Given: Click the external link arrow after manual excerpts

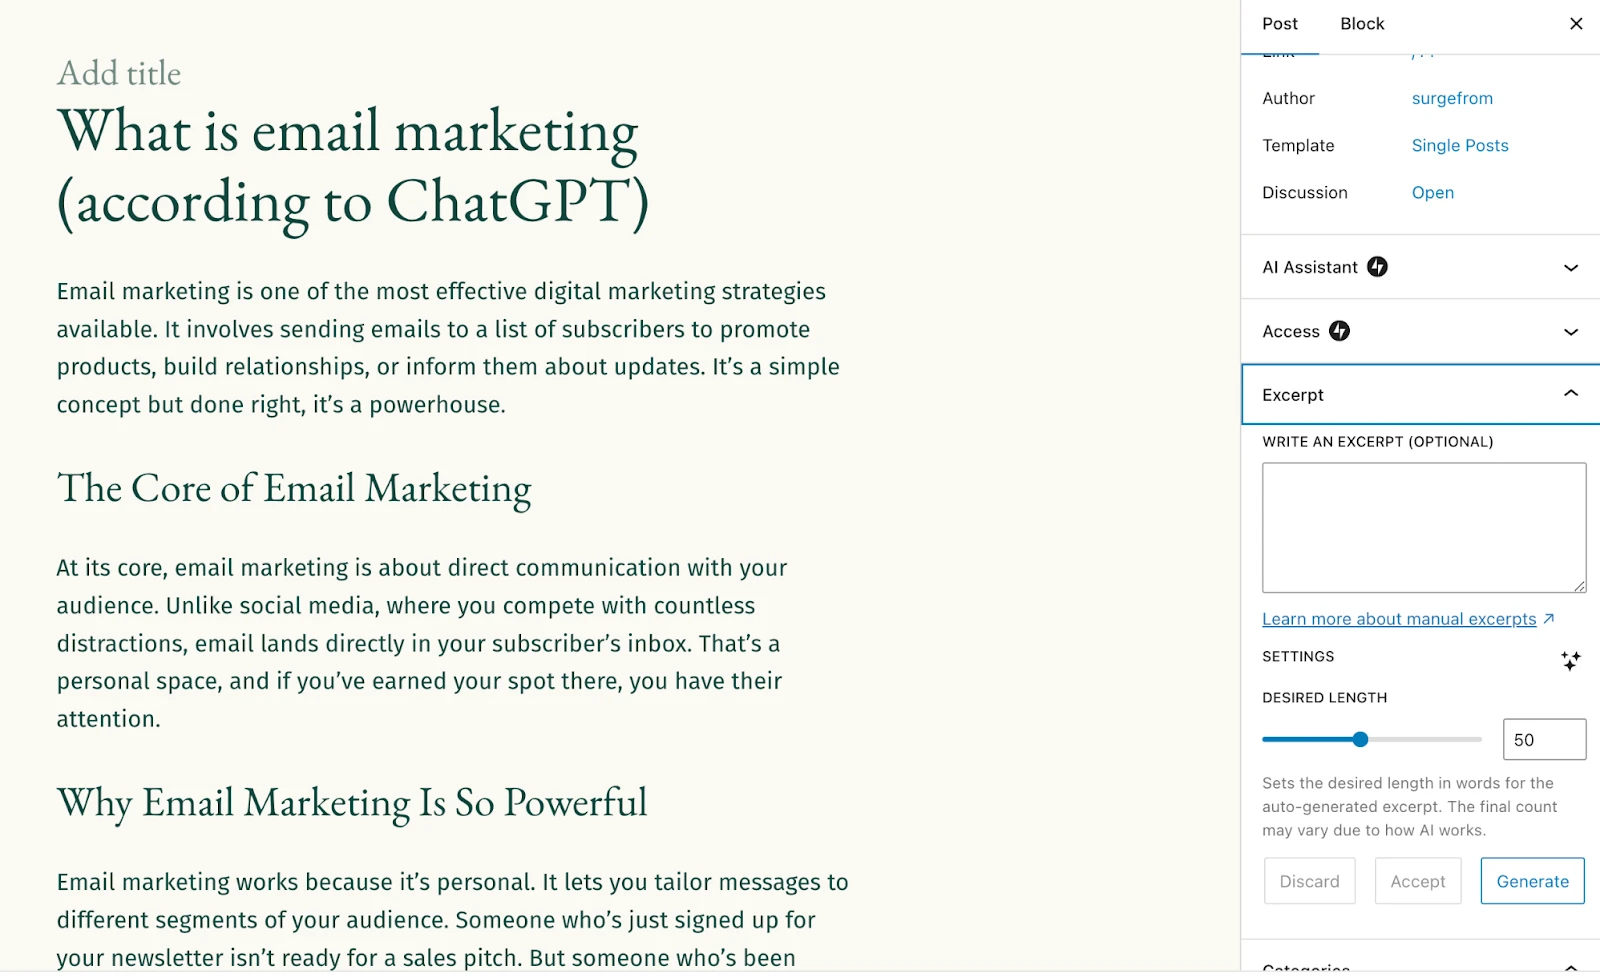Looking at the screenshot, I should 1549,619.
